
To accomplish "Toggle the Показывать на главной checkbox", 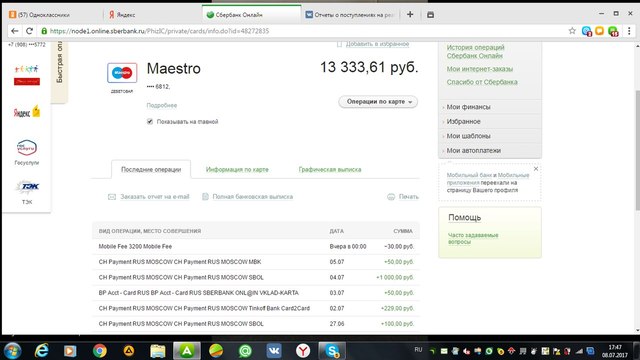I will (x=150, y=122).
